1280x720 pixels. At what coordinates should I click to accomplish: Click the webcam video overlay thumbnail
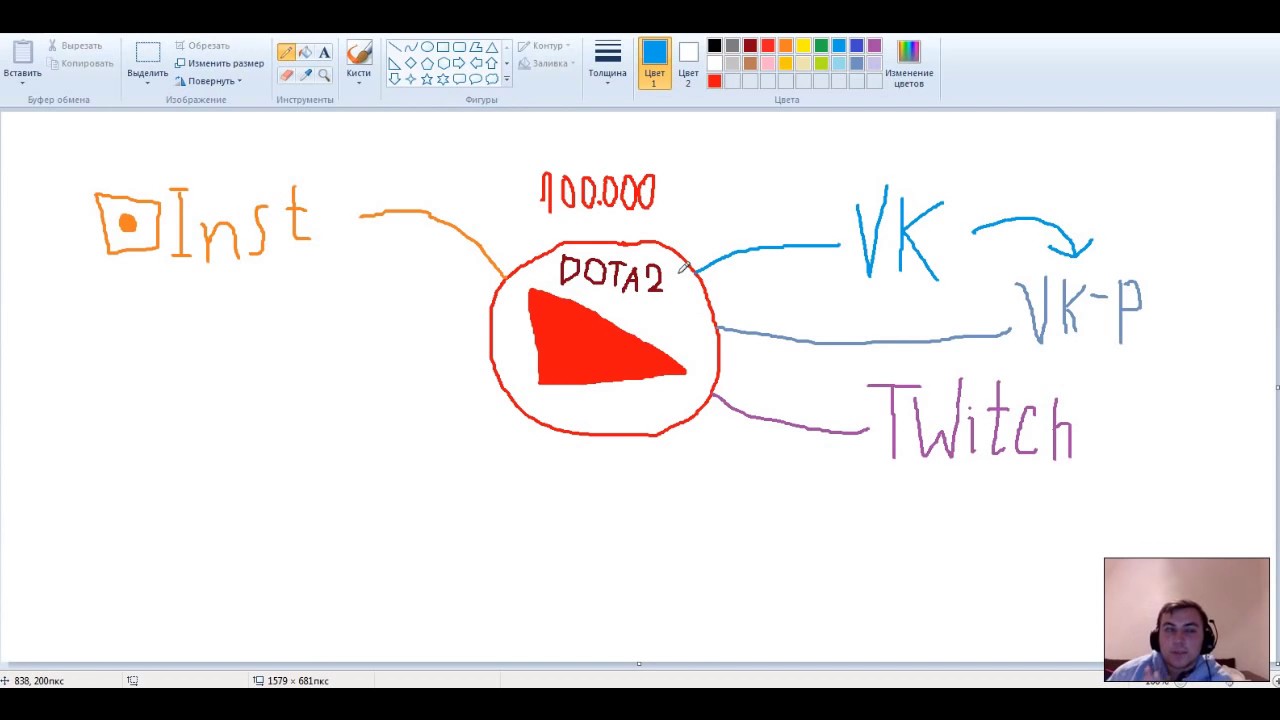[x=1187, y=619]
